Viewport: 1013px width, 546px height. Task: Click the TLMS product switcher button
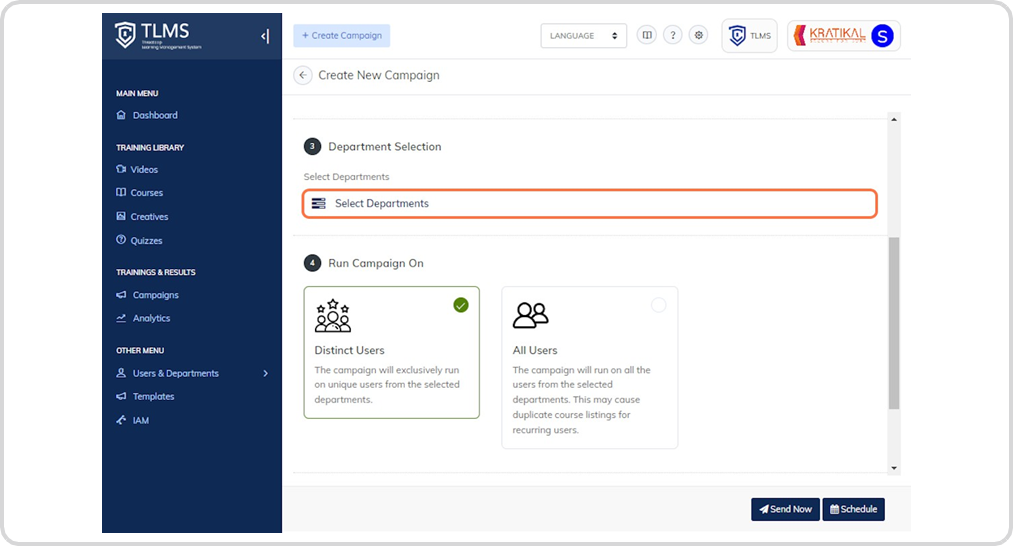pos(749,36)
